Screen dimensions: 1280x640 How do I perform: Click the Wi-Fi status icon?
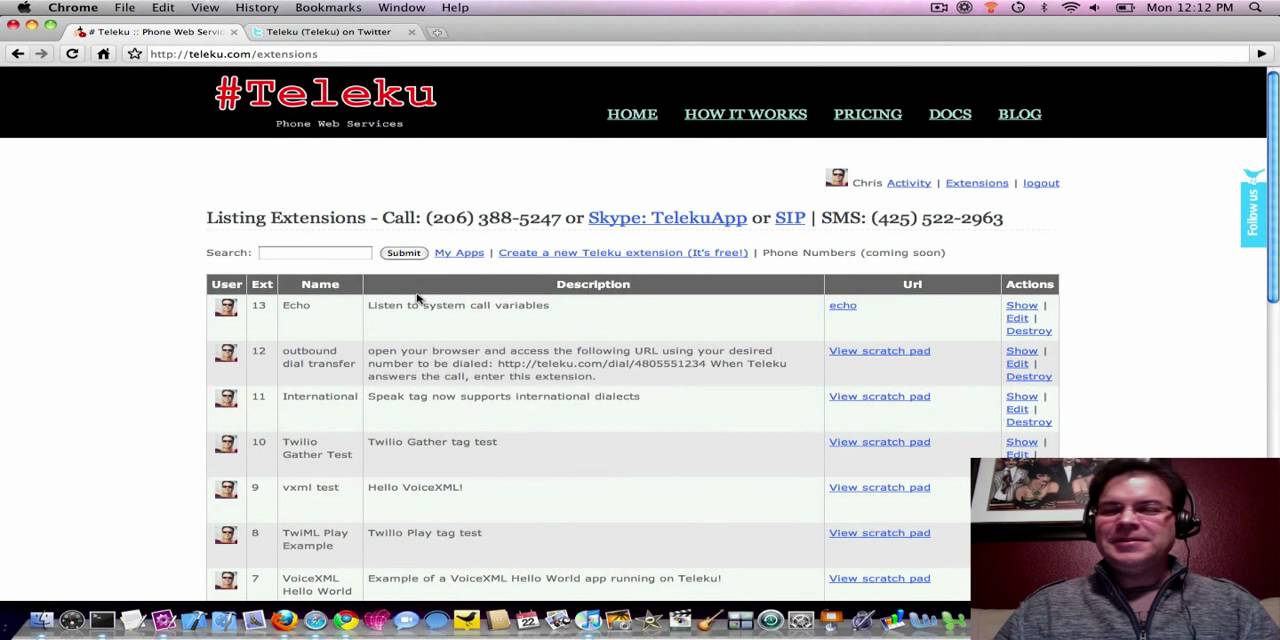[1070, 8]
